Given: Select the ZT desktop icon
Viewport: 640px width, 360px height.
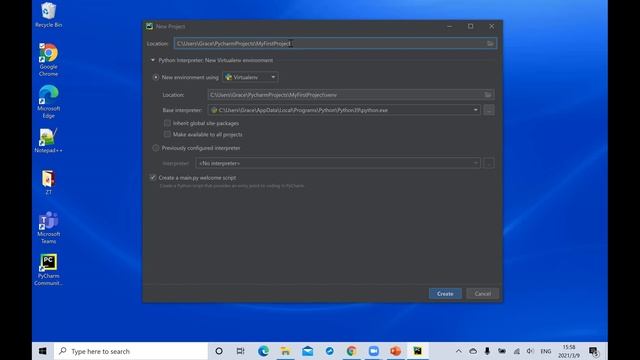Looking at the screenshot, I should [49, 182].
